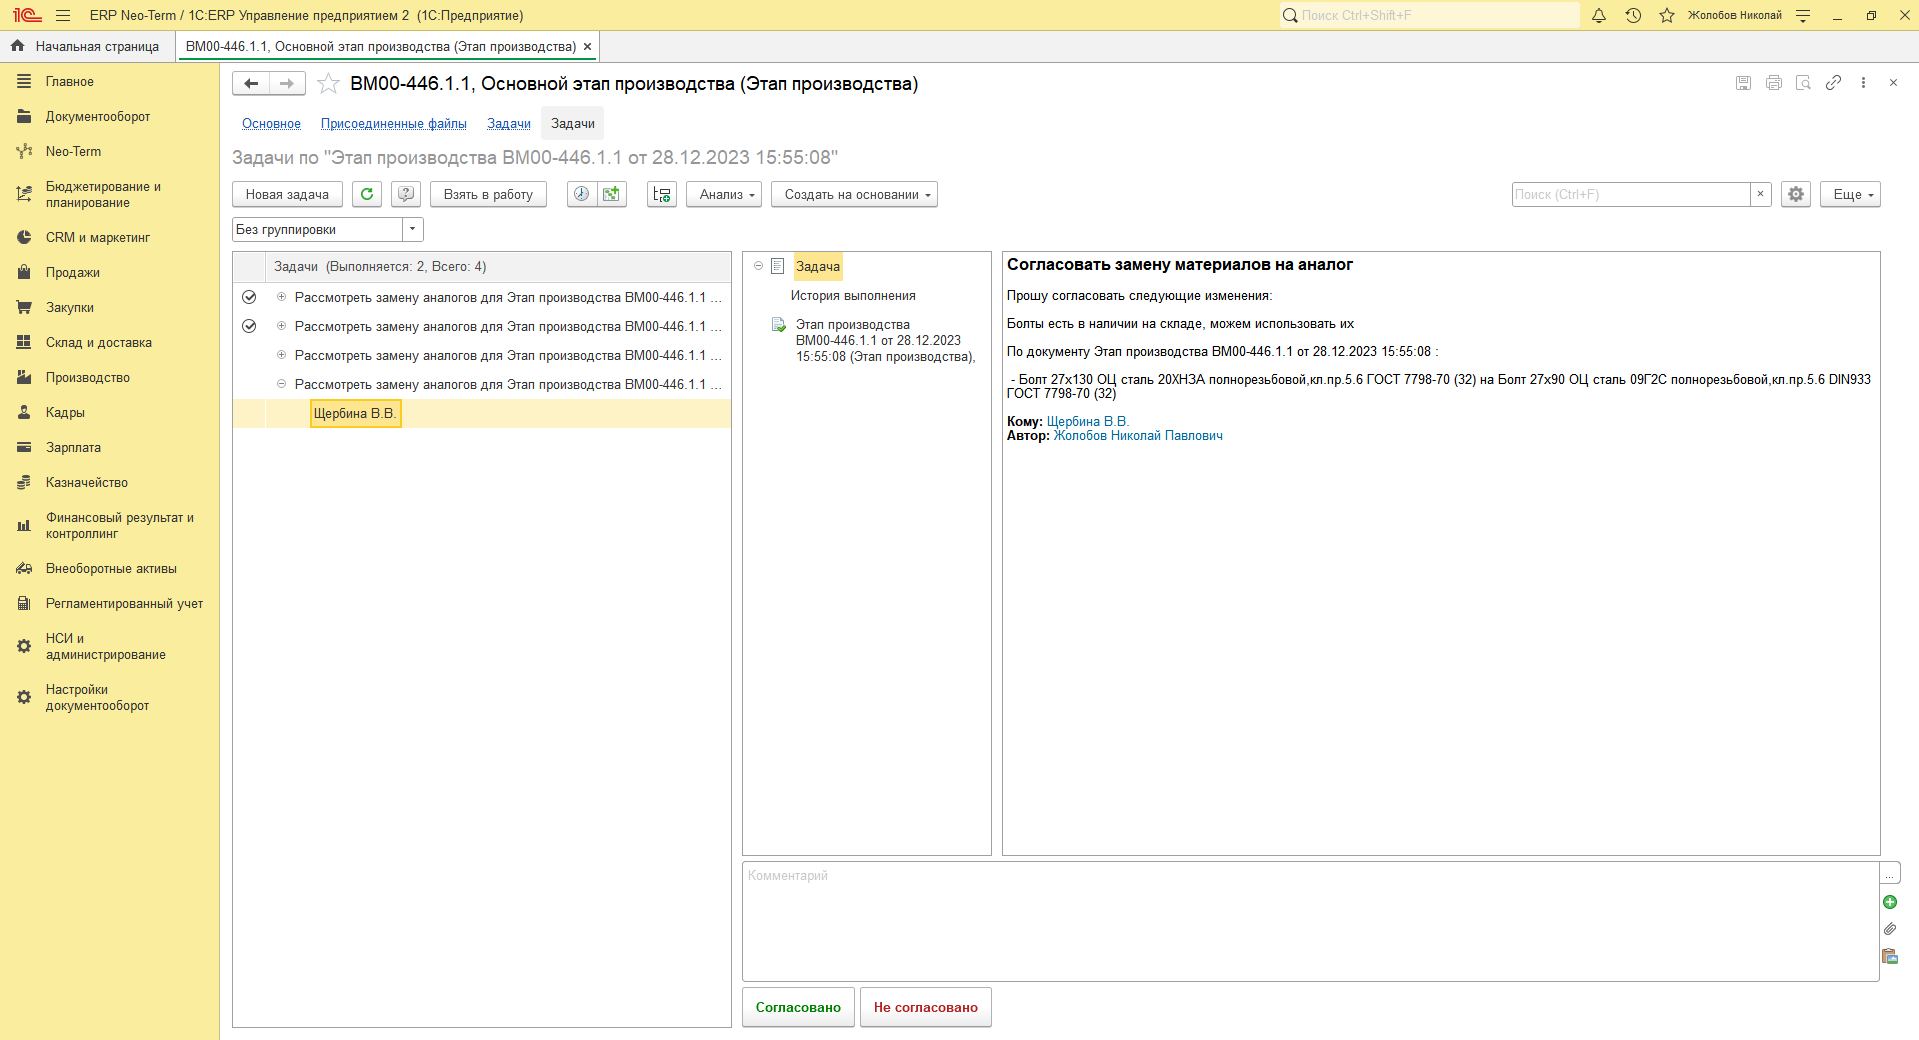Create a Новая задача
Viewport: 1919px width, 1040px height.
(287, 194)
